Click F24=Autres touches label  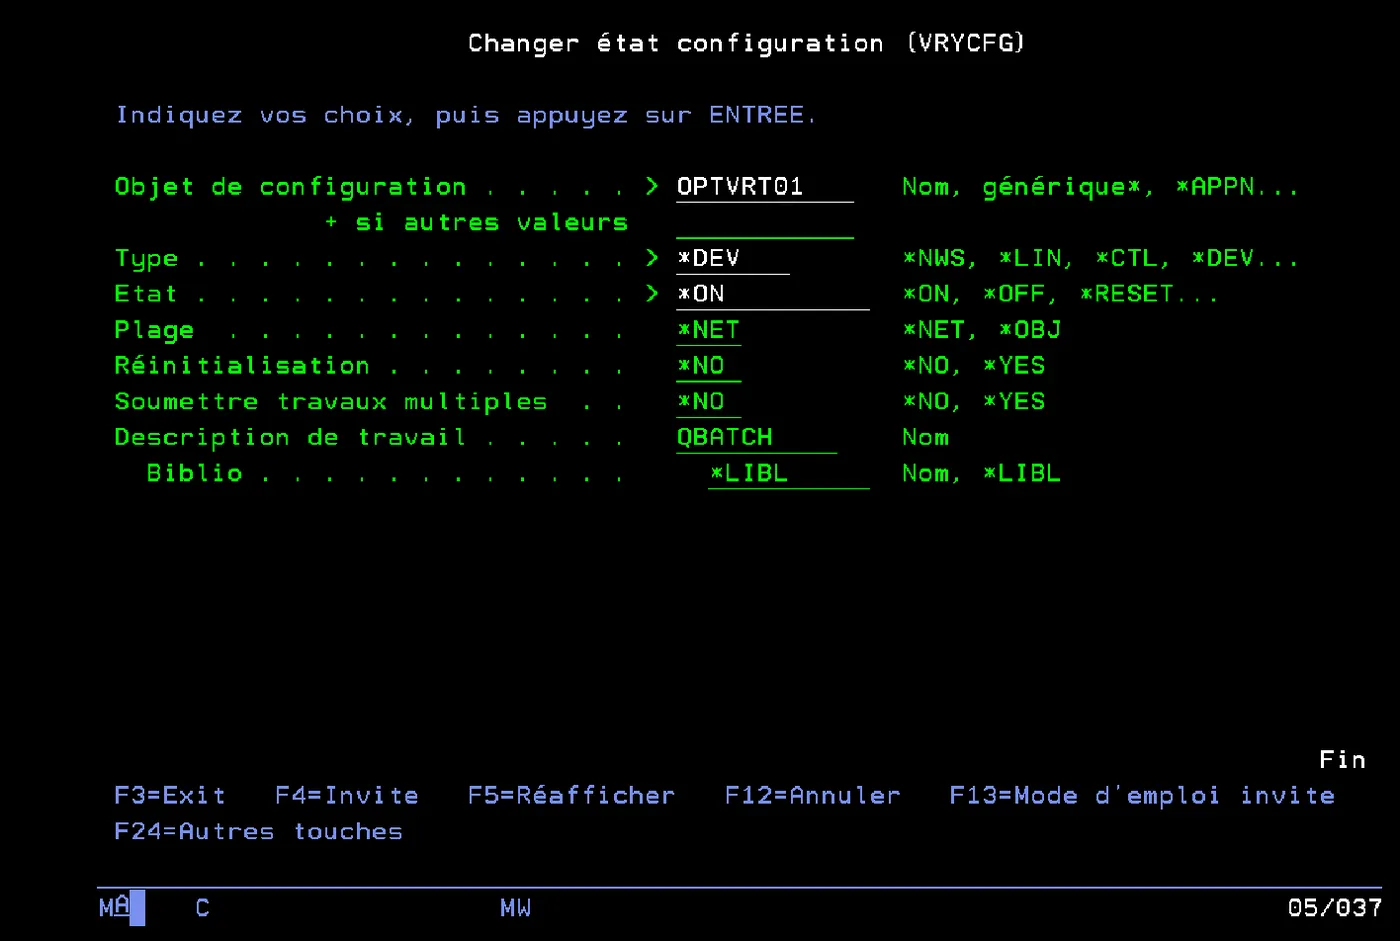(x=258, y=832)
